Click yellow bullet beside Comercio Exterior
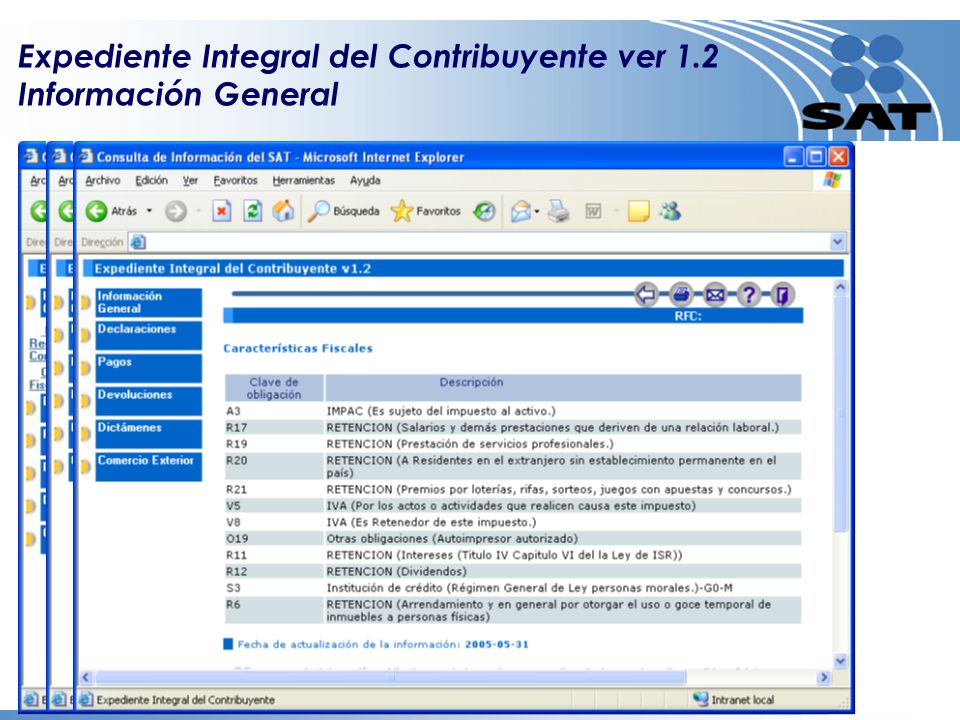960x720 pixels. 85,467
